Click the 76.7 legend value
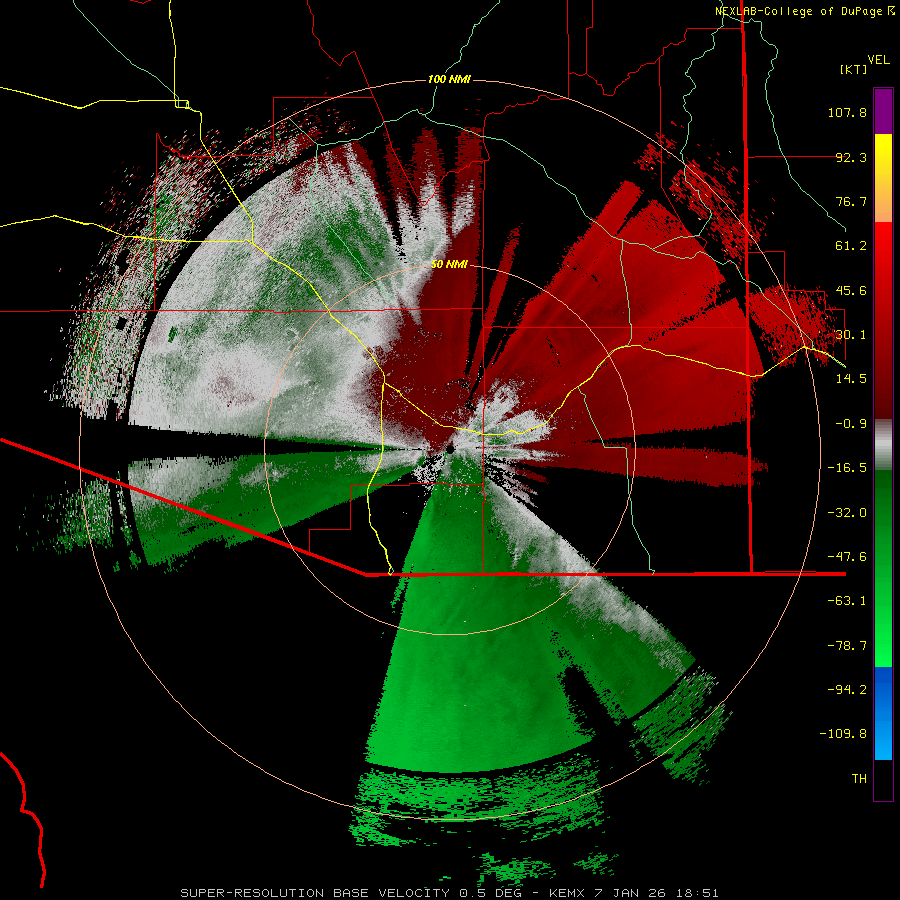 pyautogui.click(x=851, y=201)
